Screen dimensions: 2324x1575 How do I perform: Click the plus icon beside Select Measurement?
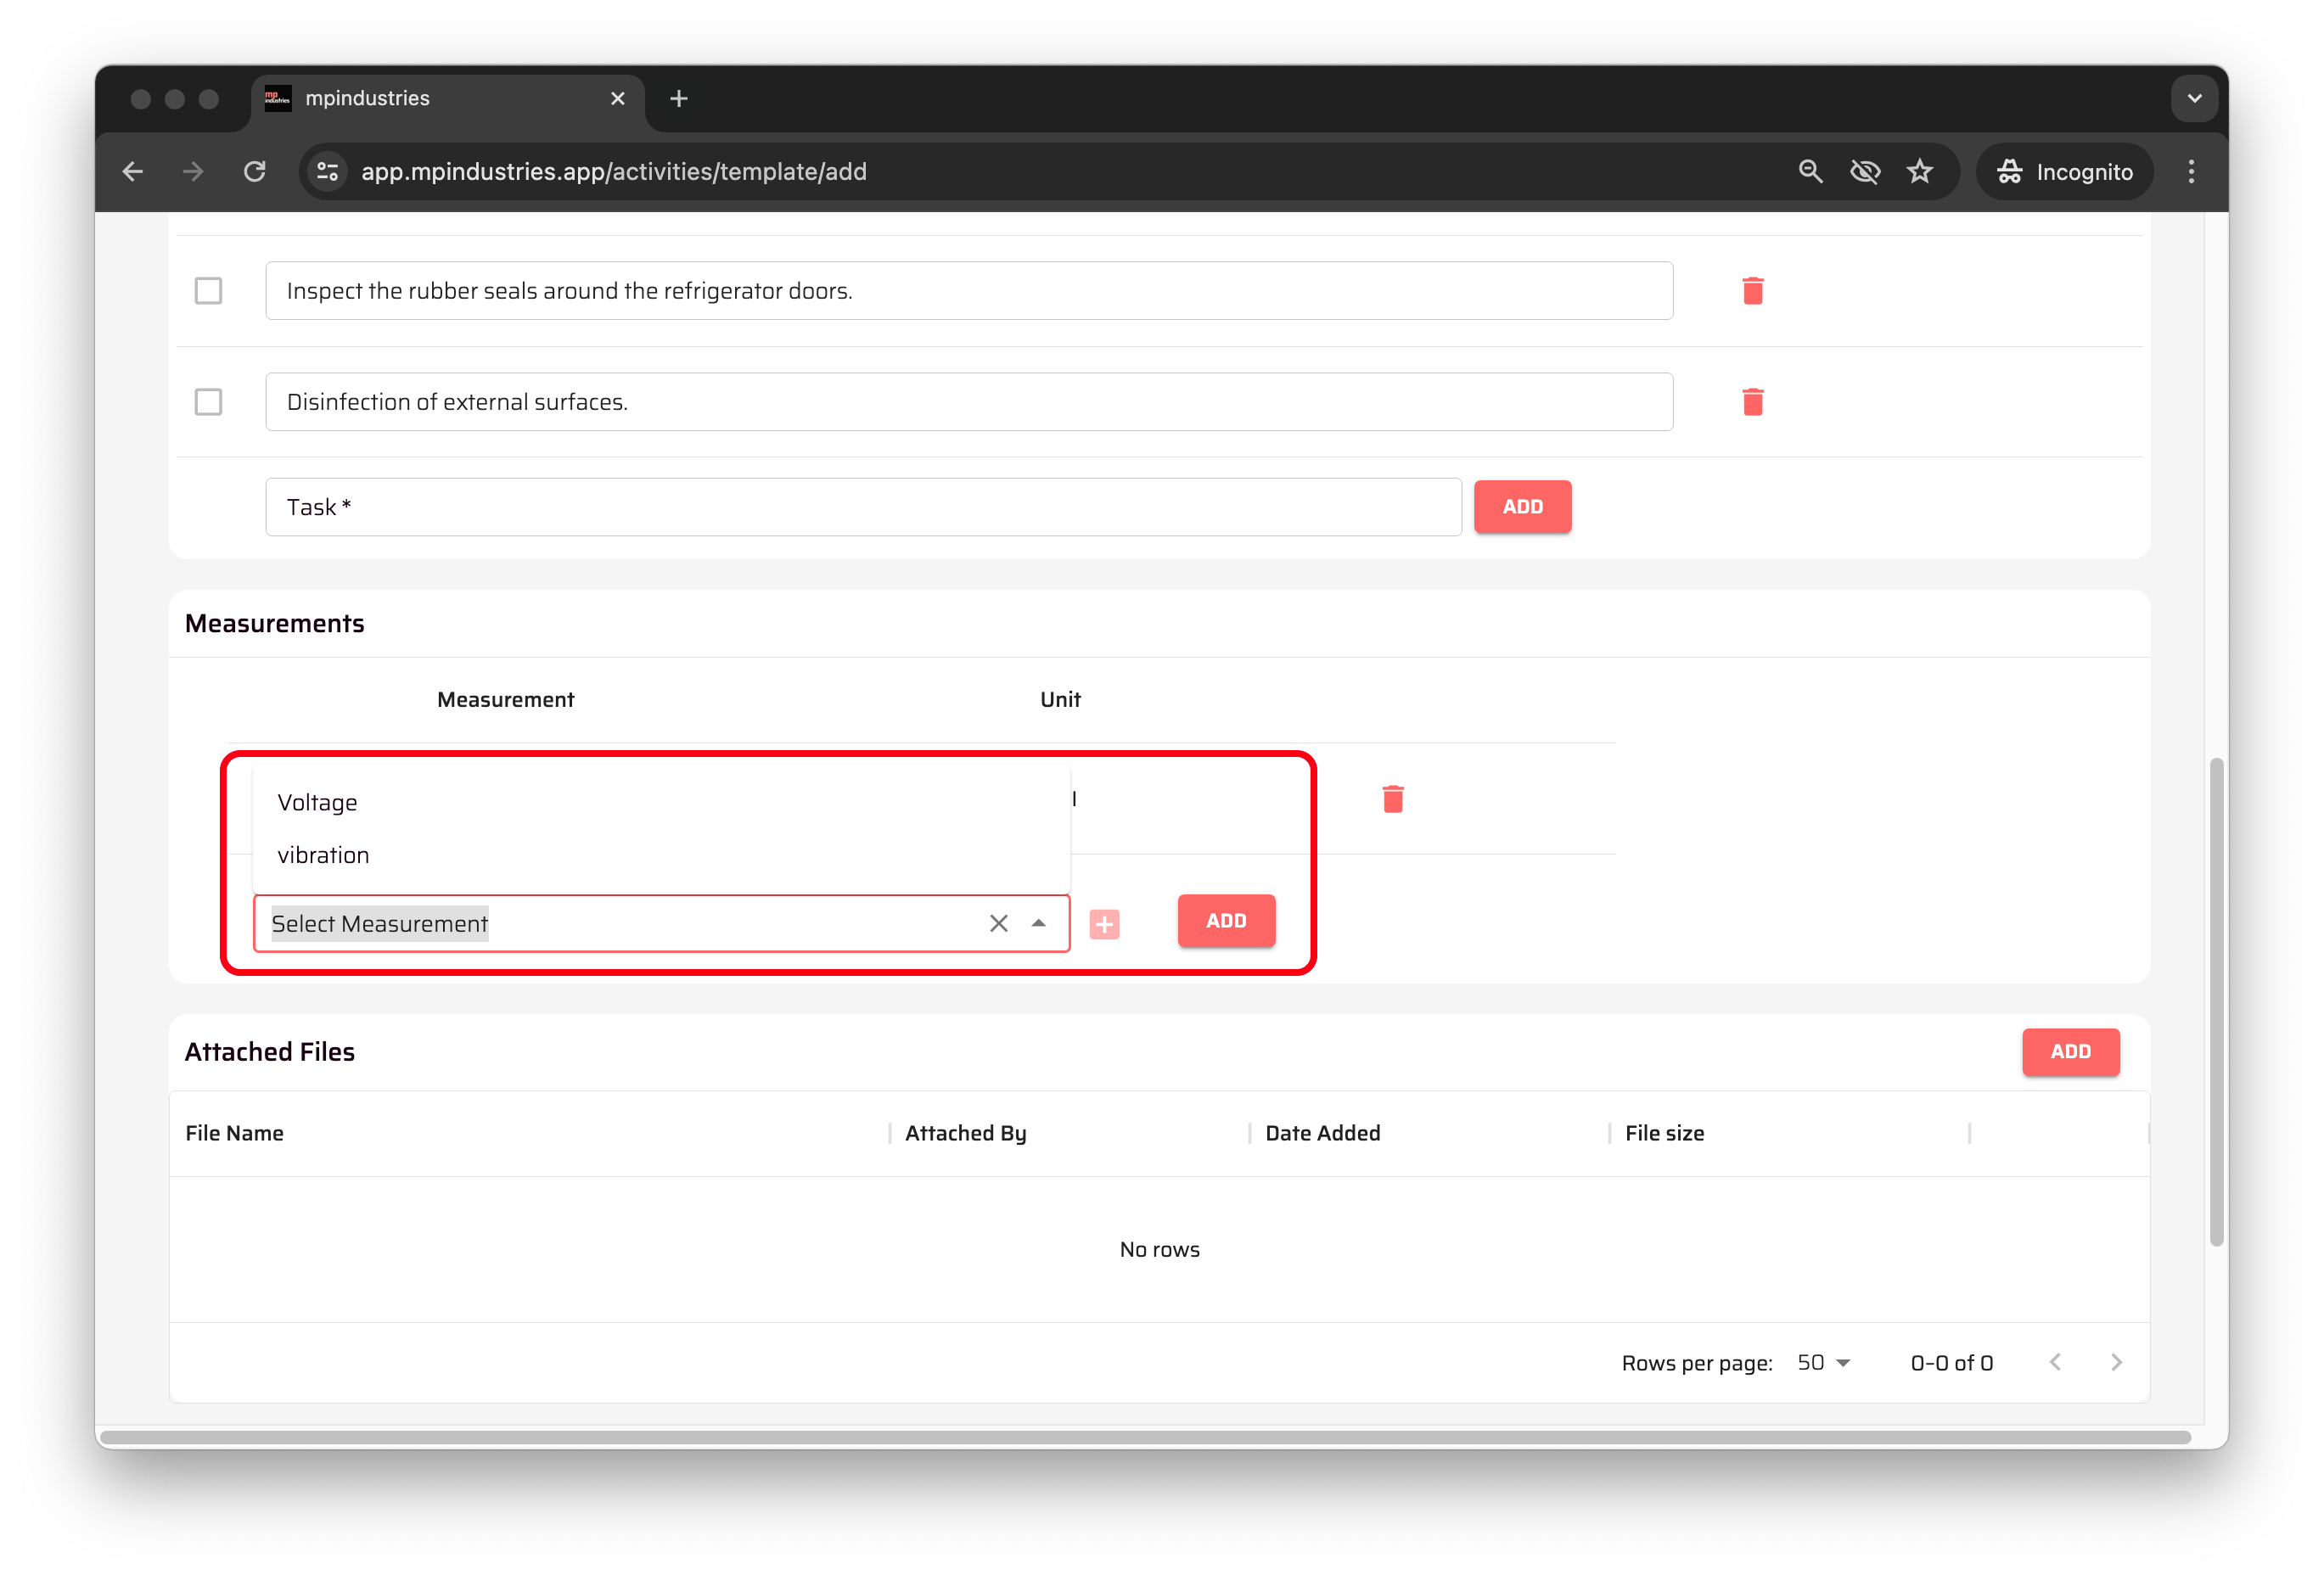(1104, 924)
